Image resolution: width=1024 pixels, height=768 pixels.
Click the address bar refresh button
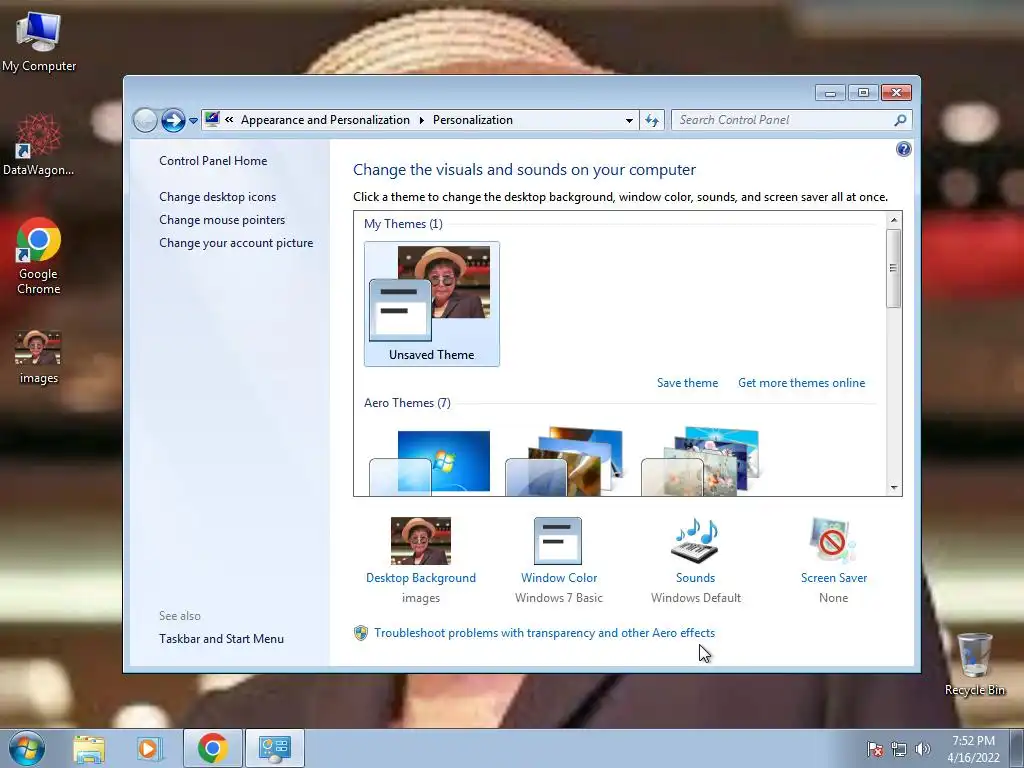652,120
